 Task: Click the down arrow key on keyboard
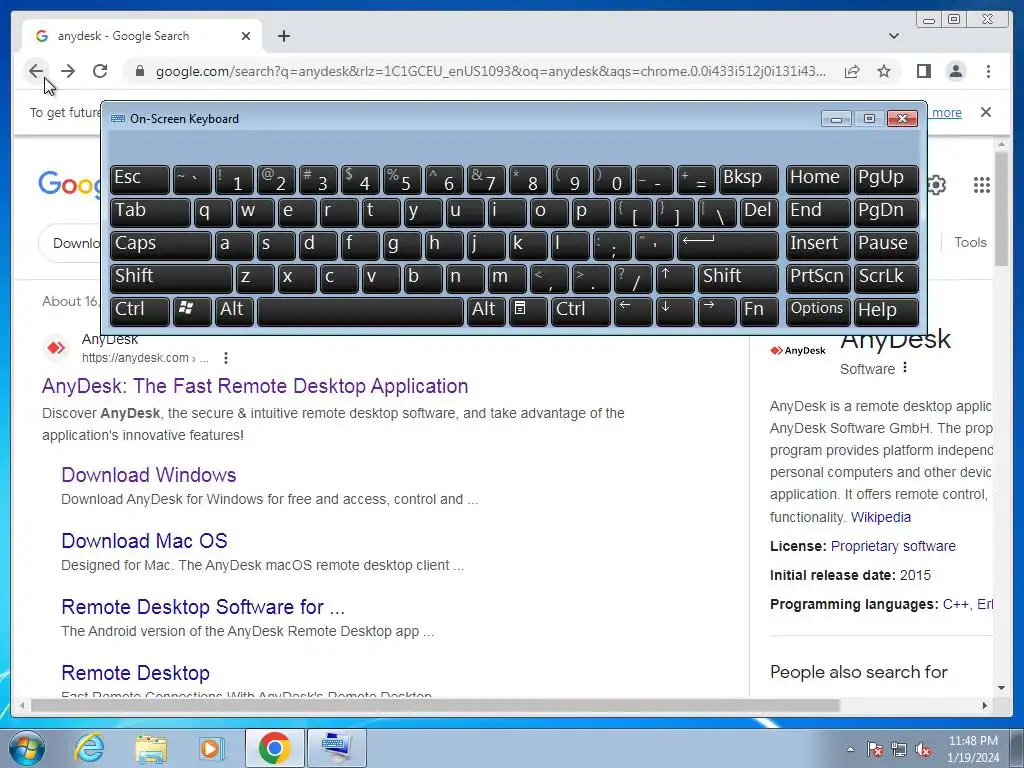click(674, 311)
